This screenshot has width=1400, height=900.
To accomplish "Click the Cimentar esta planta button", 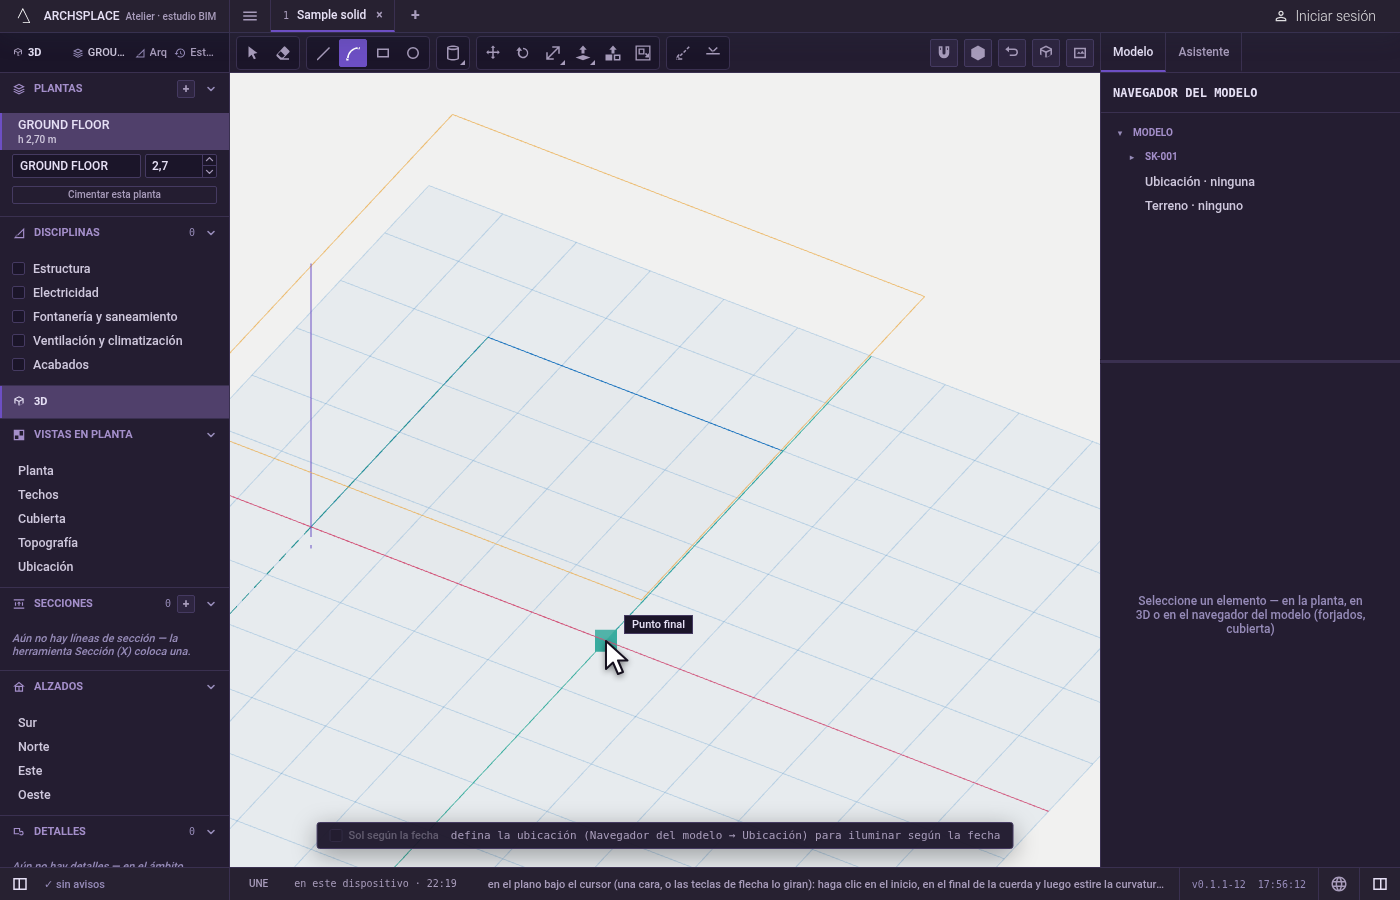I will click(x=114, y=195).
